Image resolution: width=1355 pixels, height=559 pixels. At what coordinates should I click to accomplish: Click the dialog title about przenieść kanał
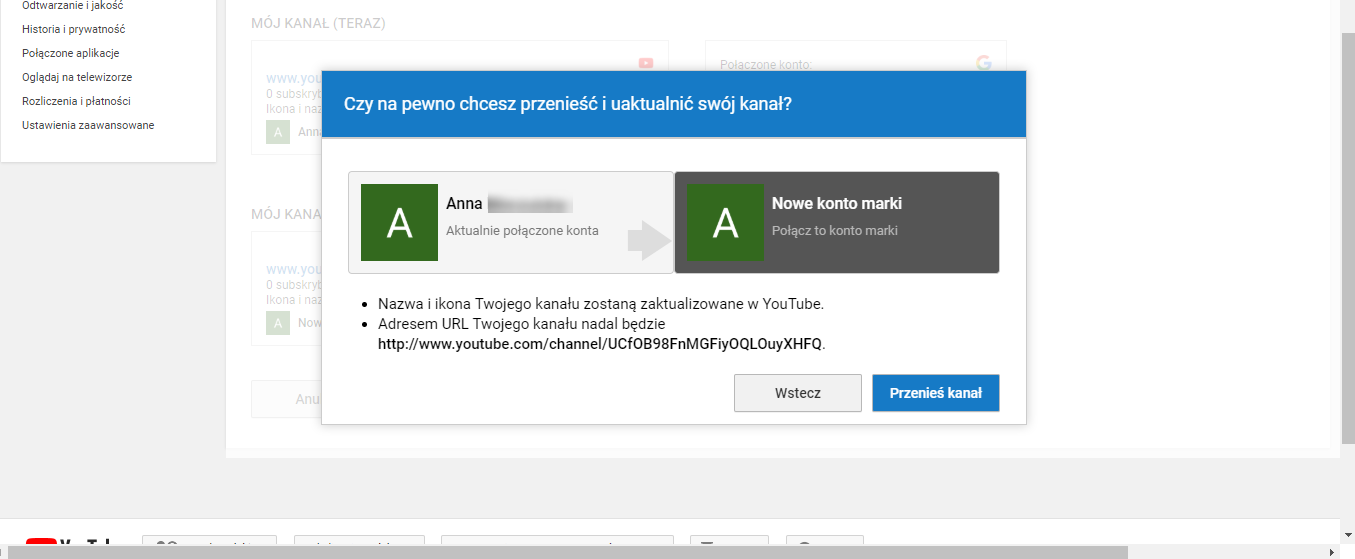(x=568, y=104)
